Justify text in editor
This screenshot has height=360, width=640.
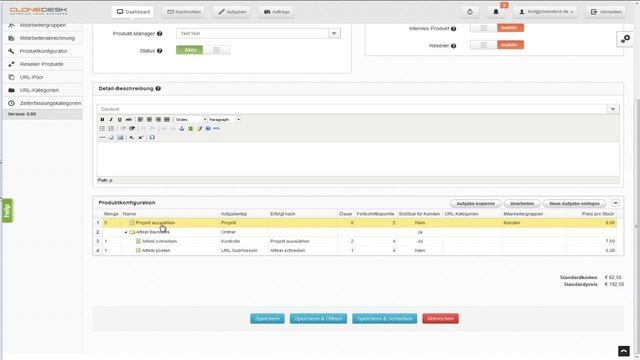[167, 120]
